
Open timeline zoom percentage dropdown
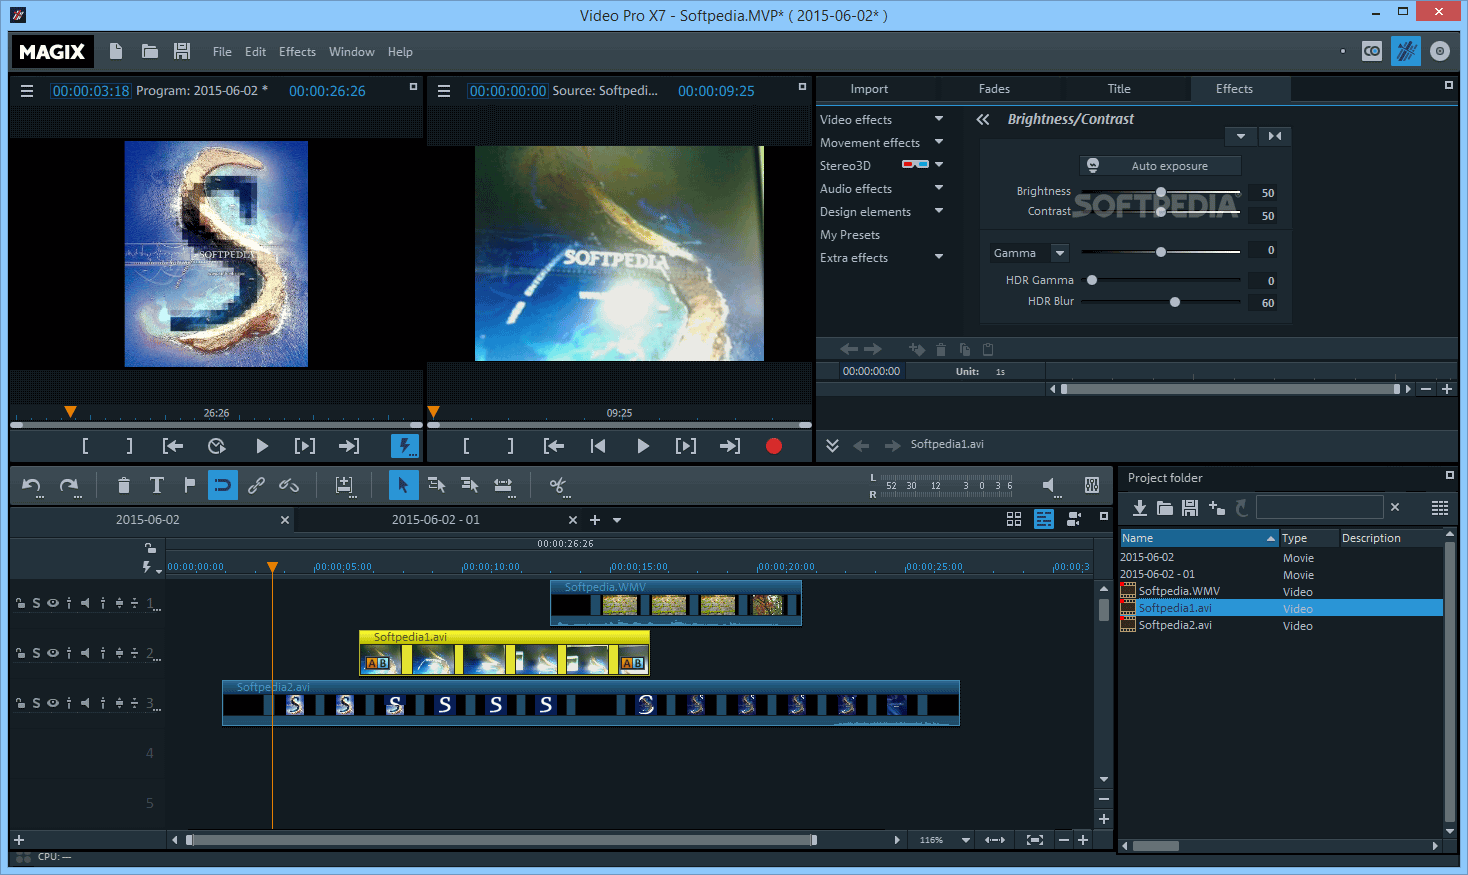[966, 840]
